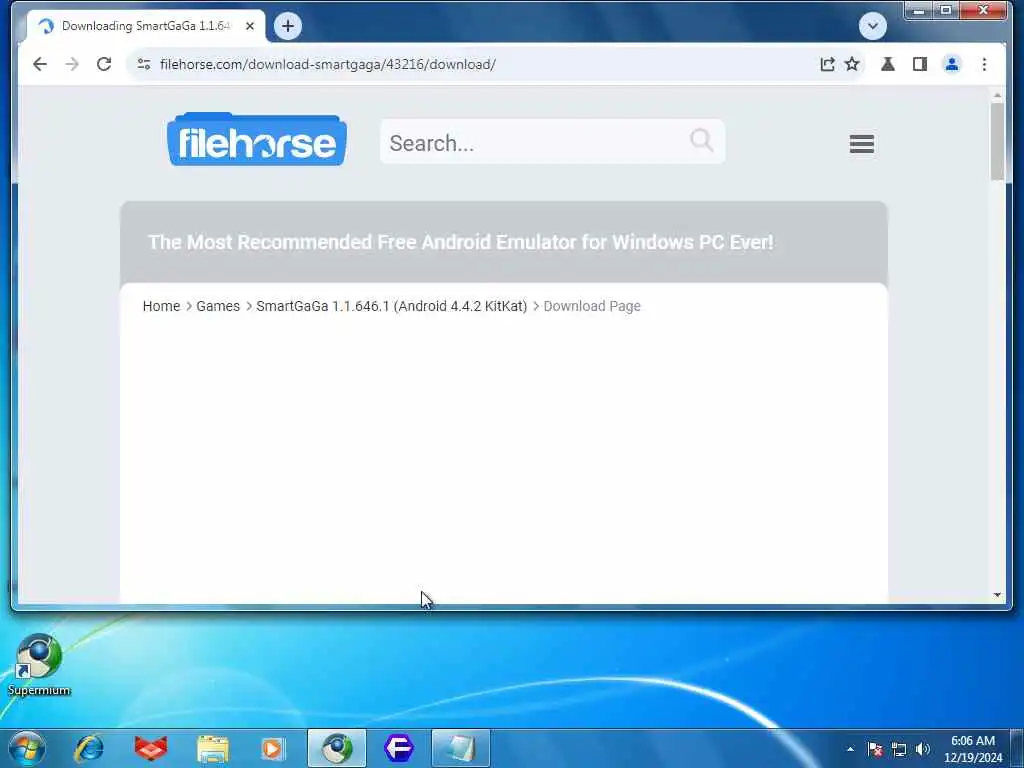
Task: Click the Show desktop button
Action: pyautogui.click(x=1017, y=748)
